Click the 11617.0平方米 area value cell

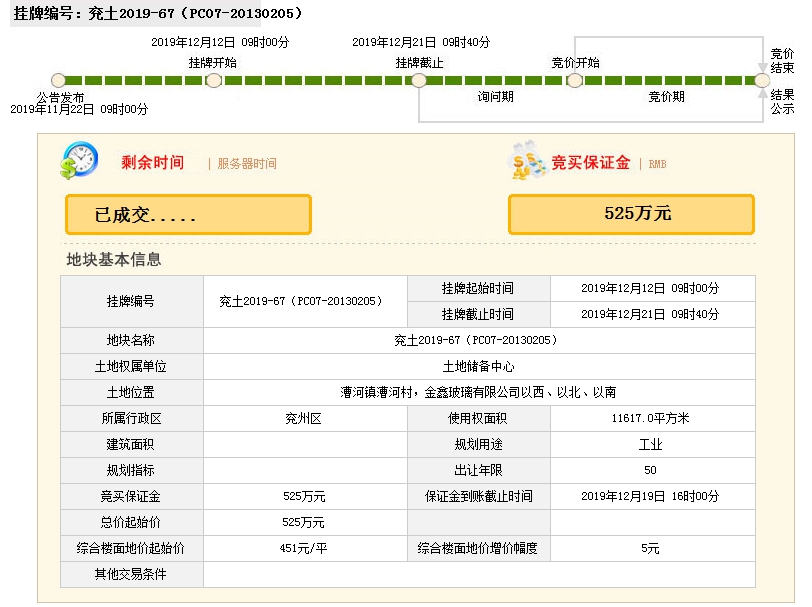pyautogui.click(x=650, y=418)
